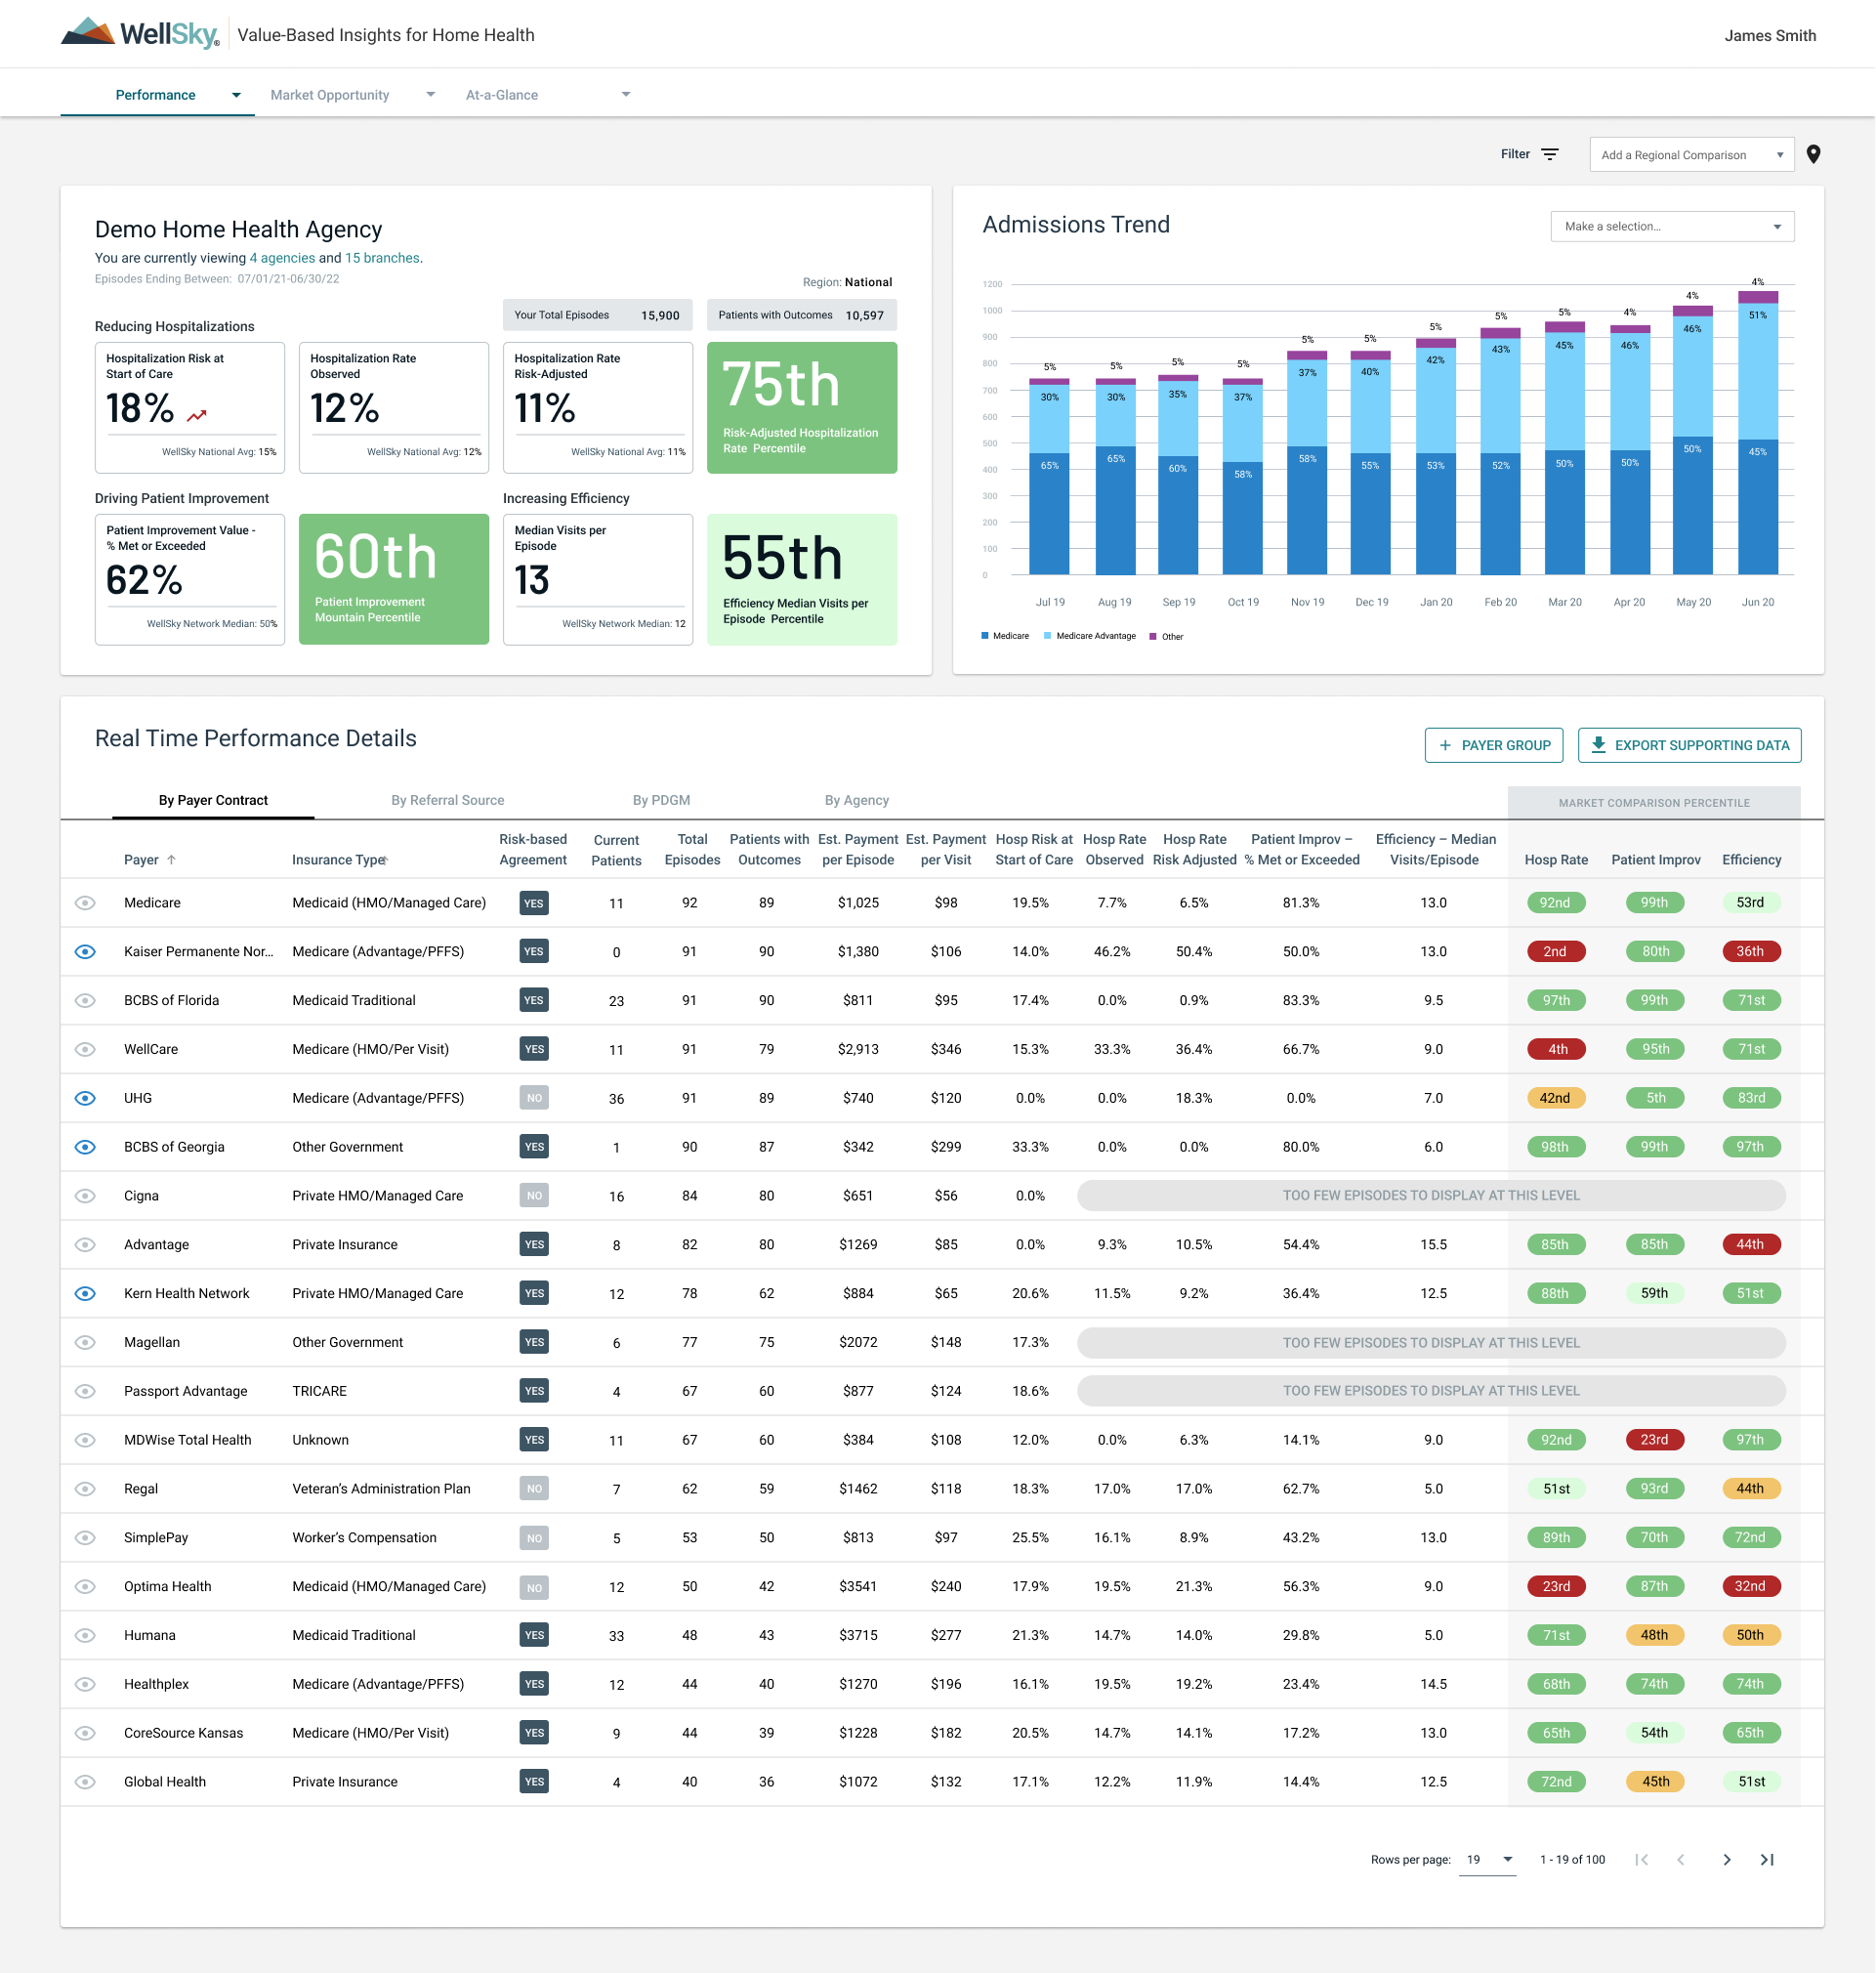Click the NO badge in Cigna row
Image resolution: width=1876 pixels, height=1973 pixels.
(x=534, y=1196)
